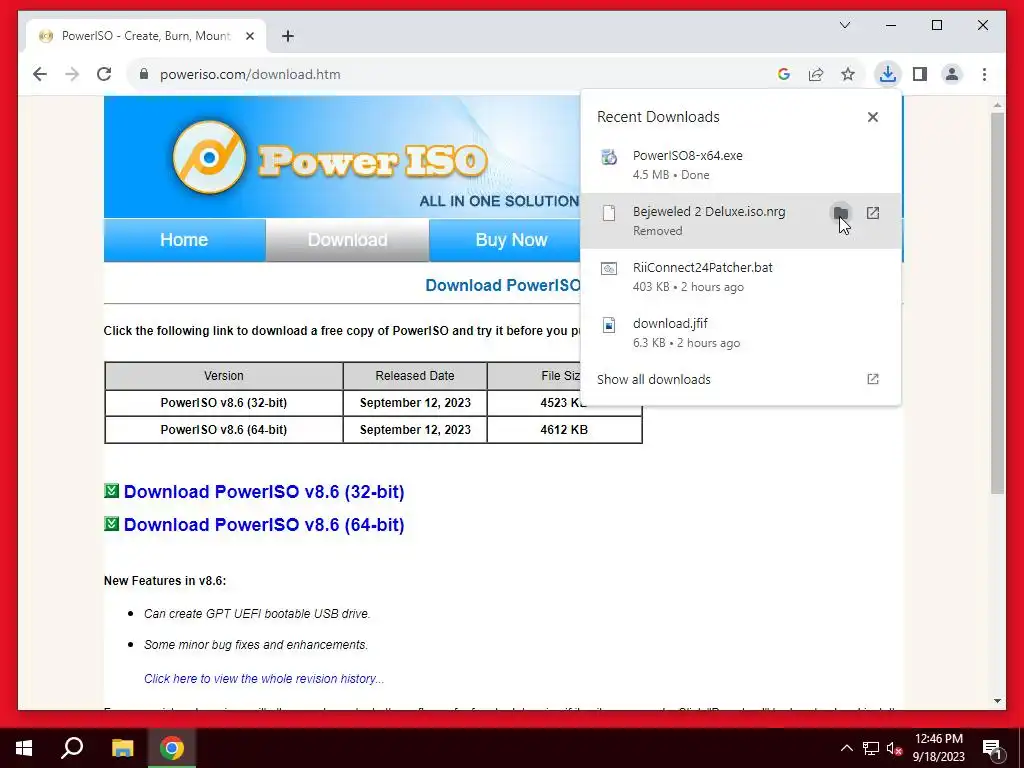
Task: Click Show all downloads
Action: click(654, 379)
